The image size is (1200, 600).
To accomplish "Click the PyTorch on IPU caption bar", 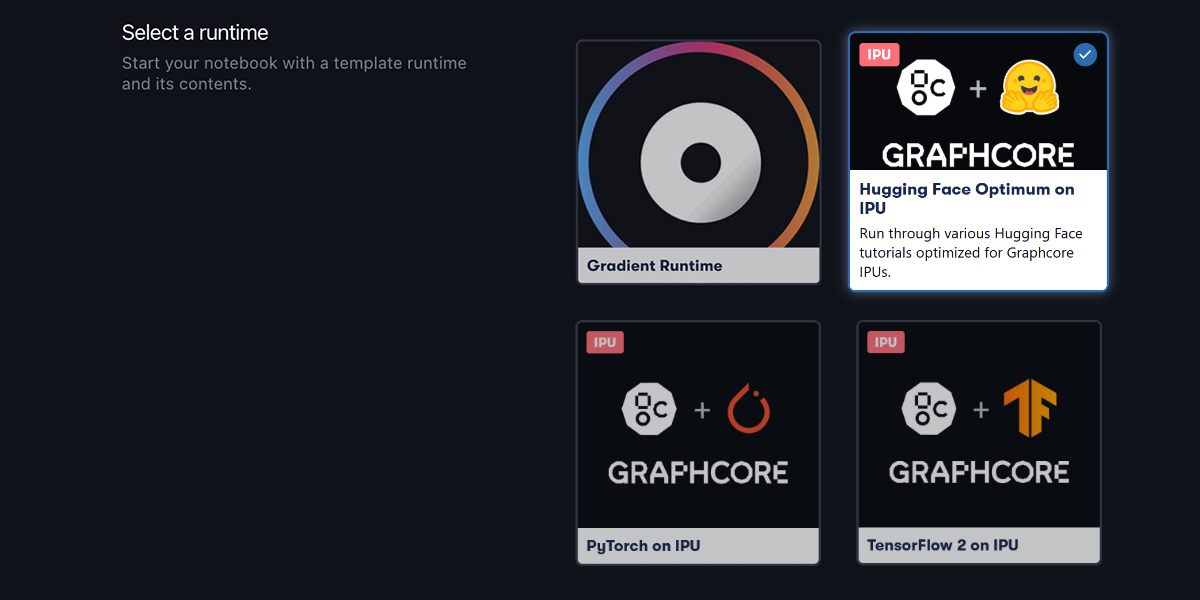I will 698,546.
